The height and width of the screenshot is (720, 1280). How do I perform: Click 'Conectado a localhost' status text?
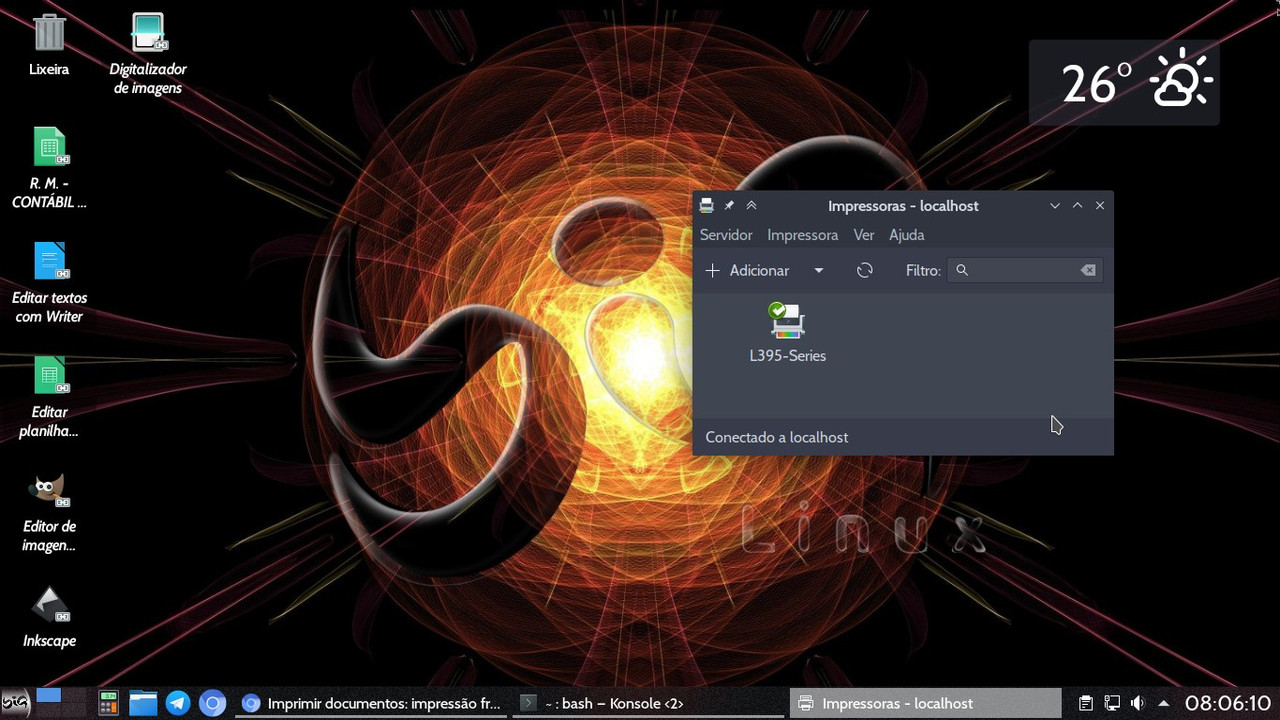click(776, 437)
